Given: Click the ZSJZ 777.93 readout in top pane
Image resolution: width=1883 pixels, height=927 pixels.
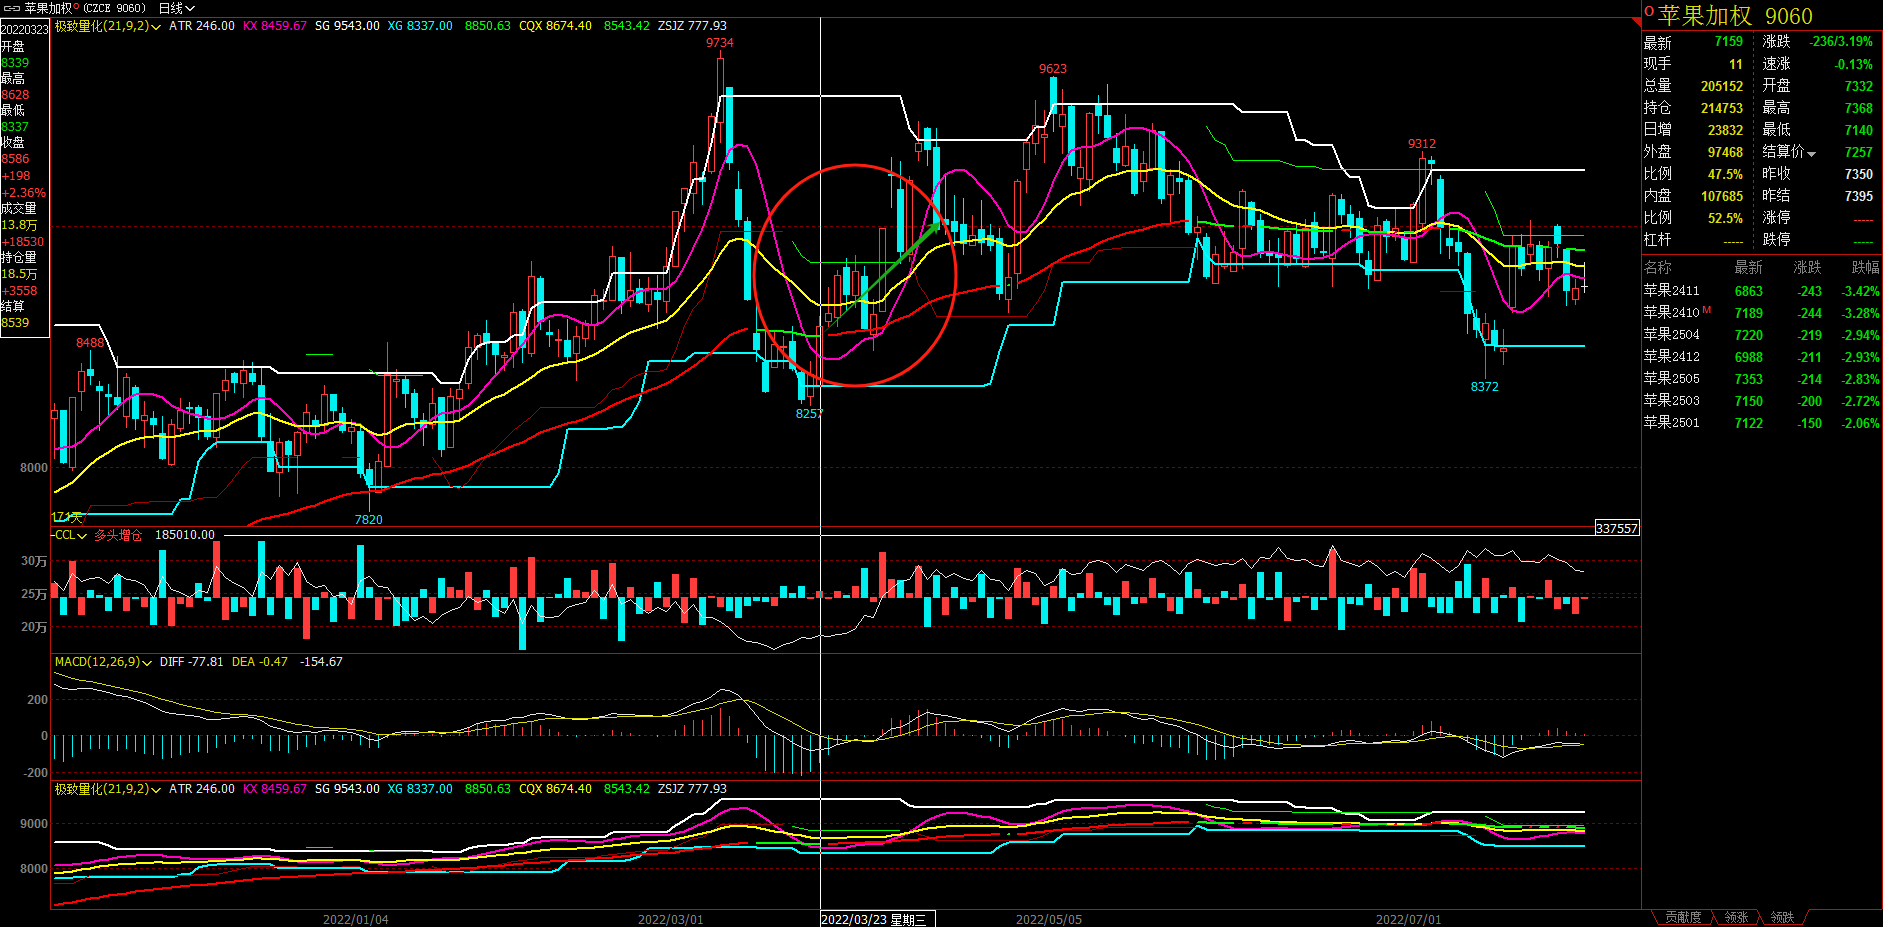Looking at the screenshot, I should [692, 26].
